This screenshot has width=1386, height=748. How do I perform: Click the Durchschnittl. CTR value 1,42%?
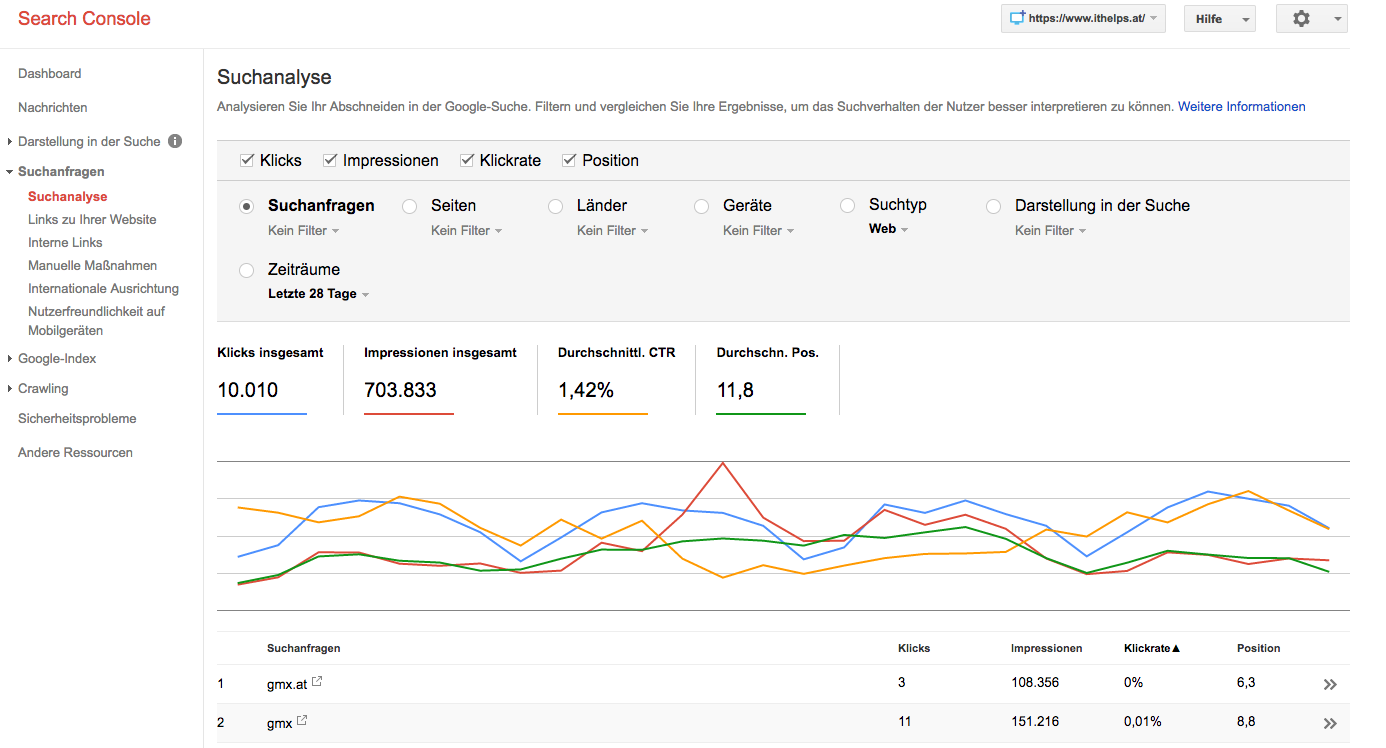click(x=586, y=390)
